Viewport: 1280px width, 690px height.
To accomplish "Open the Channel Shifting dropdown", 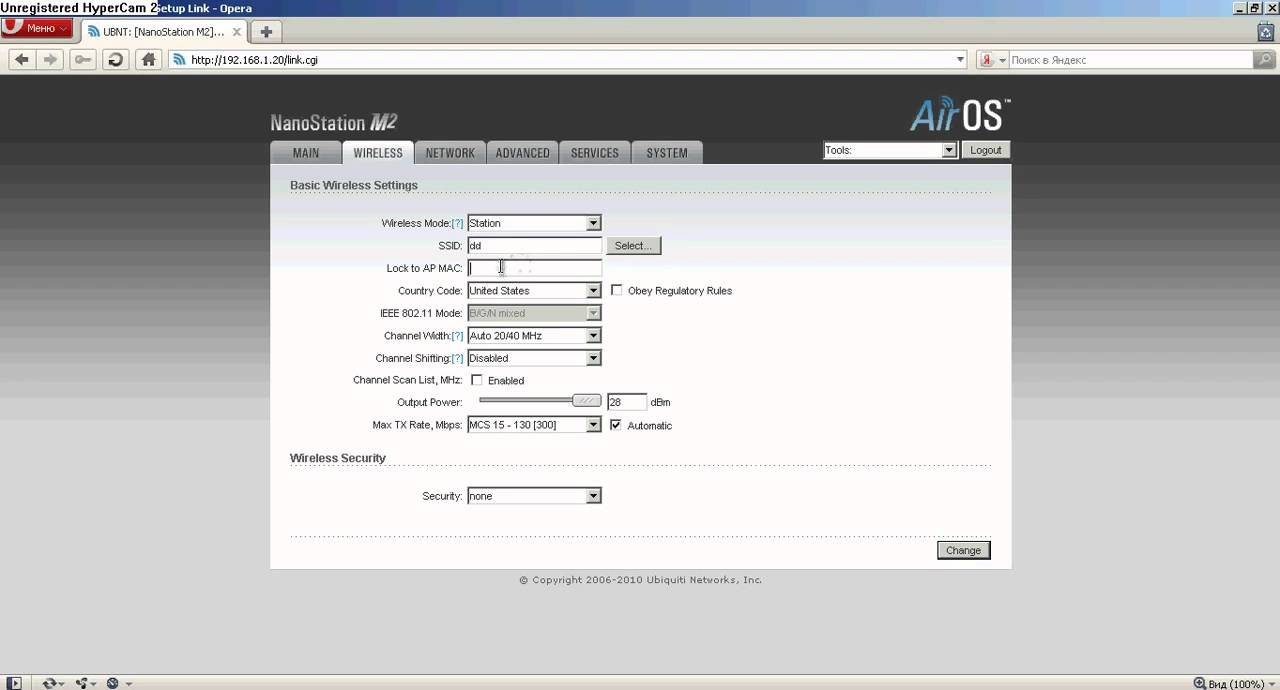I will (534, 358).
